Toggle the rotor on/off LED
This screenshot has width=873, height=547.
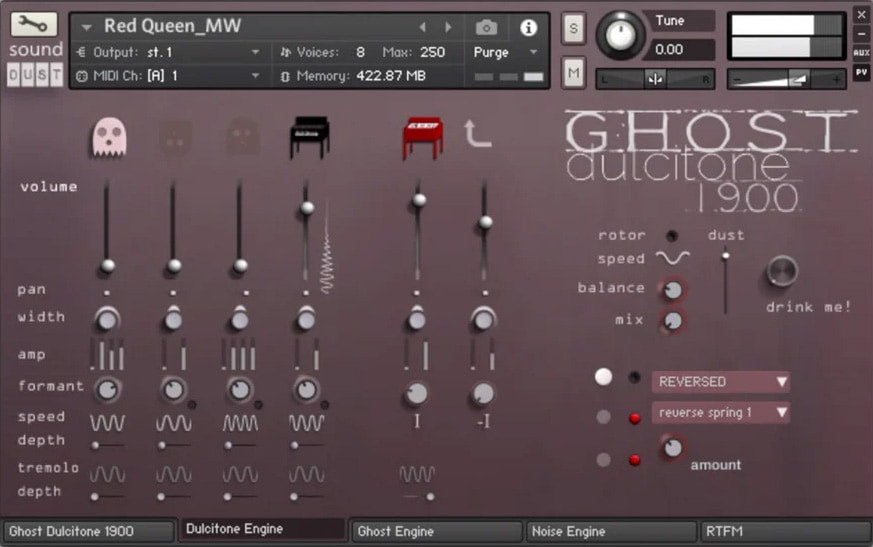[x=672, y=236]
